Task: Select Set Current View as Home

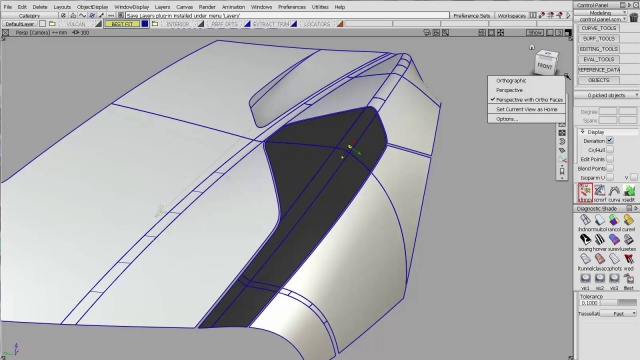Action: [527, 109]
